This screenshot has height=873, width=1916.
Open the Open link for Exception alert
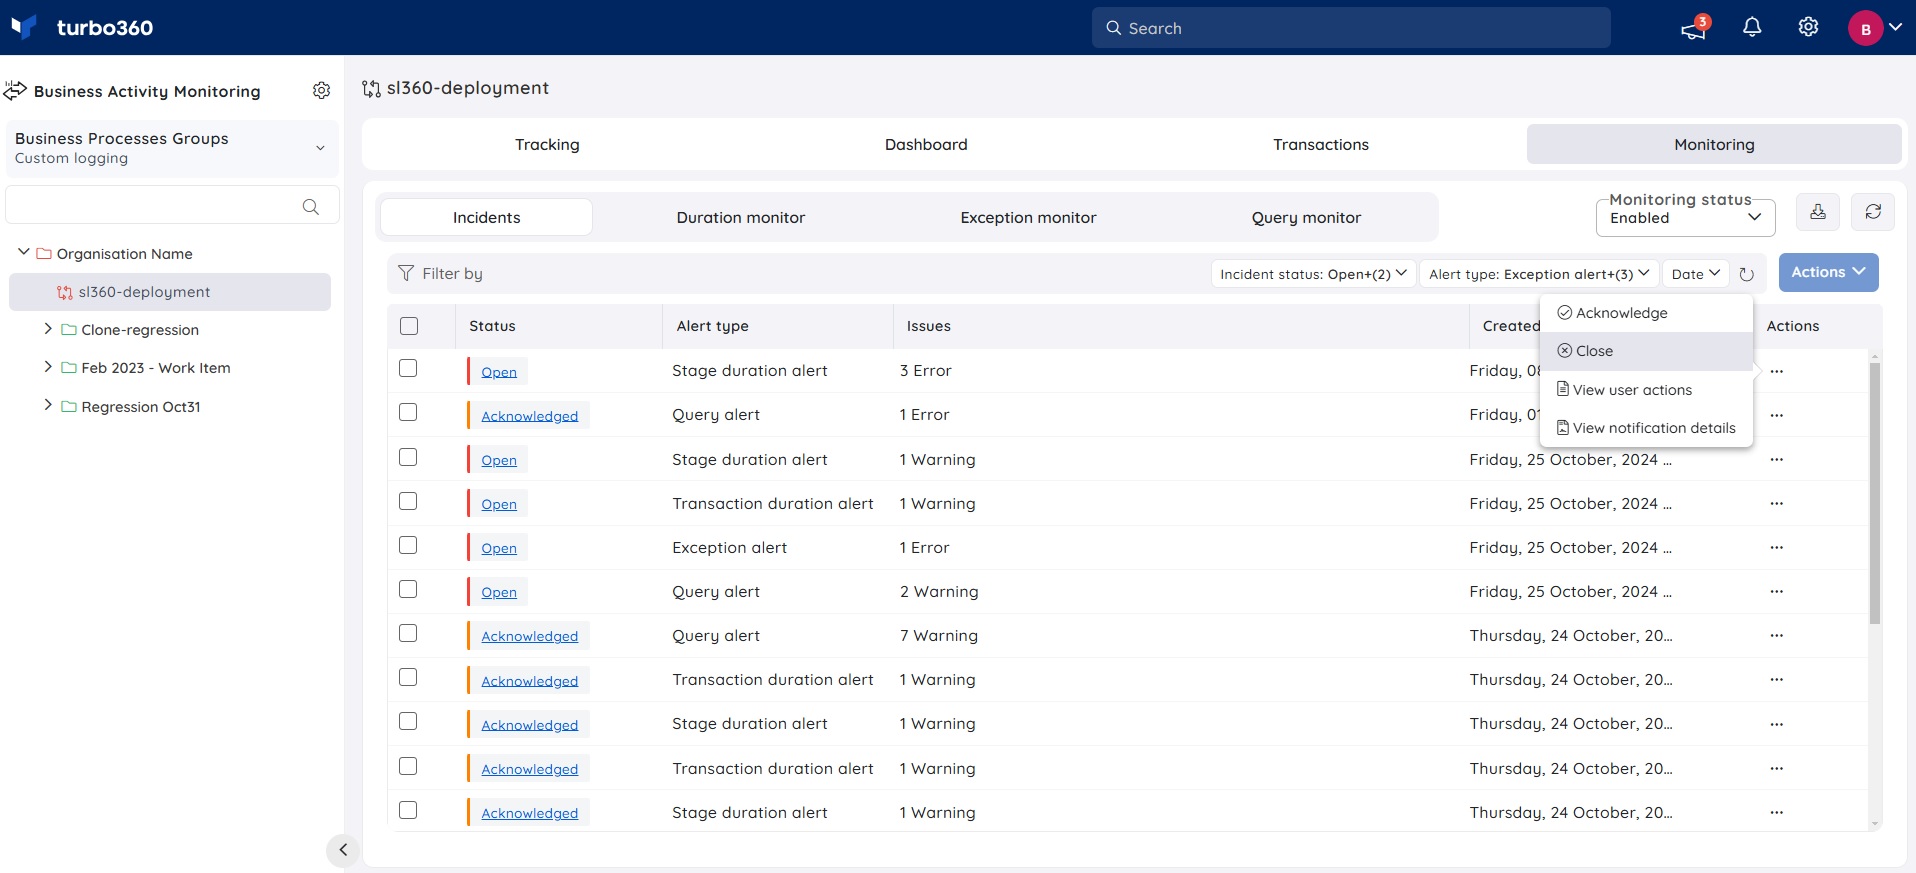[x=499, y=548]
